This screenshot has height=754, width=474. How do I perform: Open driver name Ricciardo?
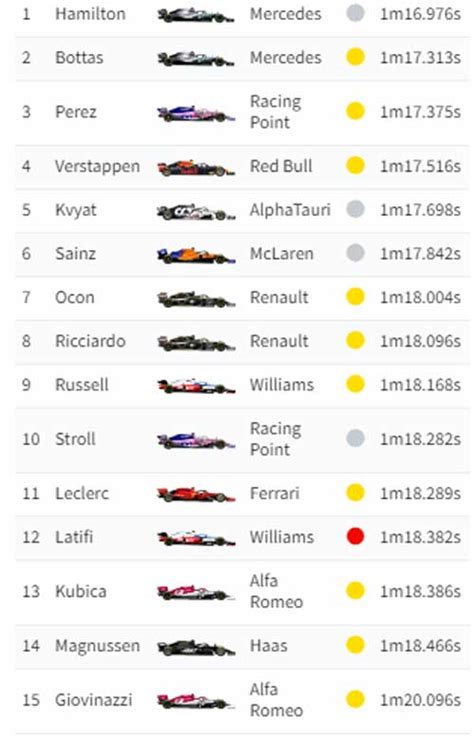point(90,341)
